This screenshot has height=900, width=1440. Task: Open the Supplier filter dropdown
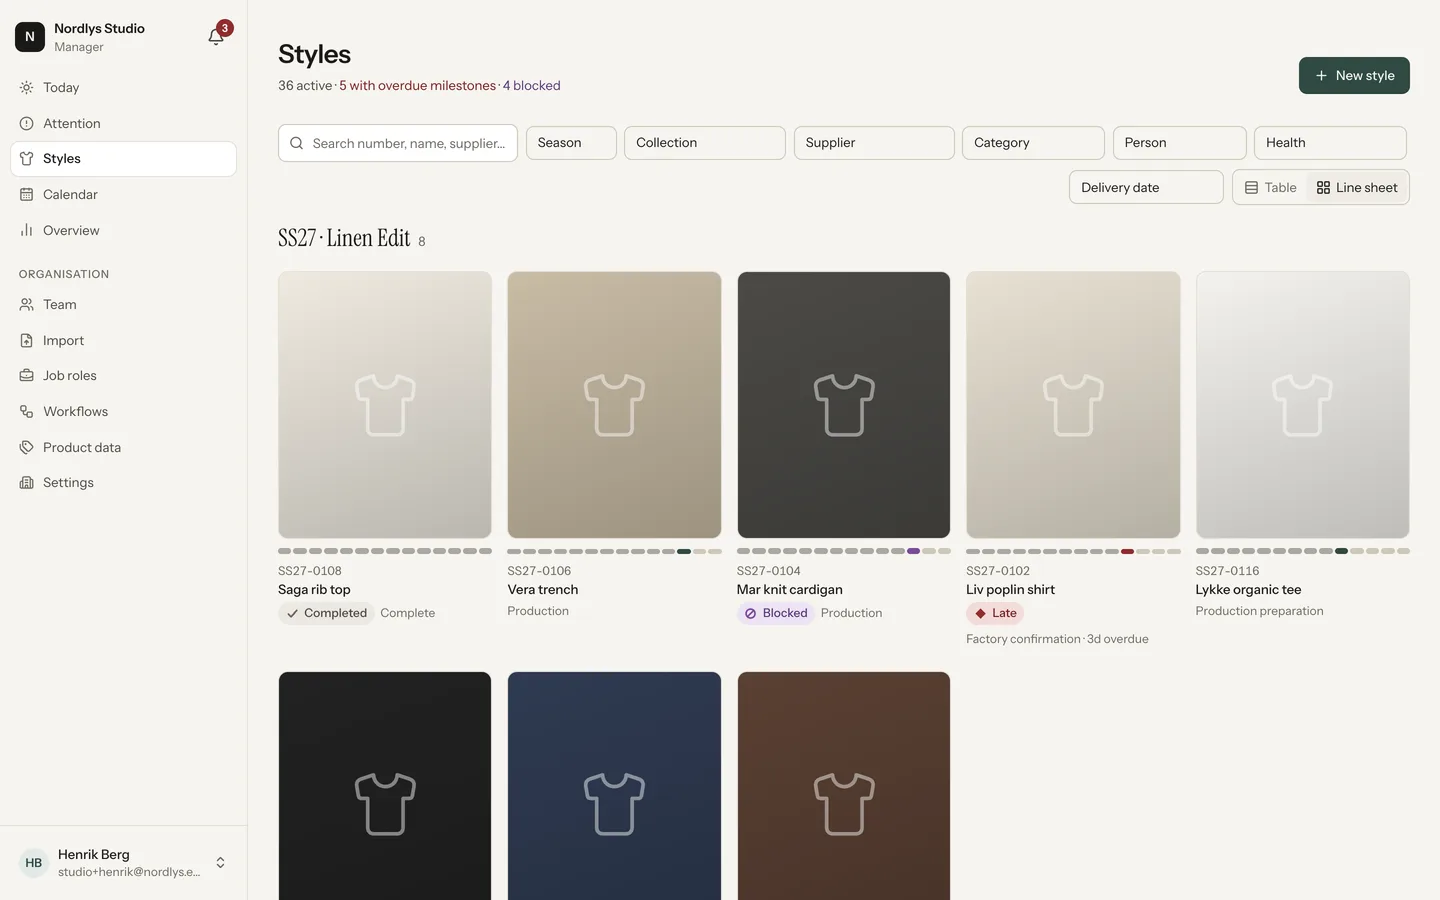(874, 143)
